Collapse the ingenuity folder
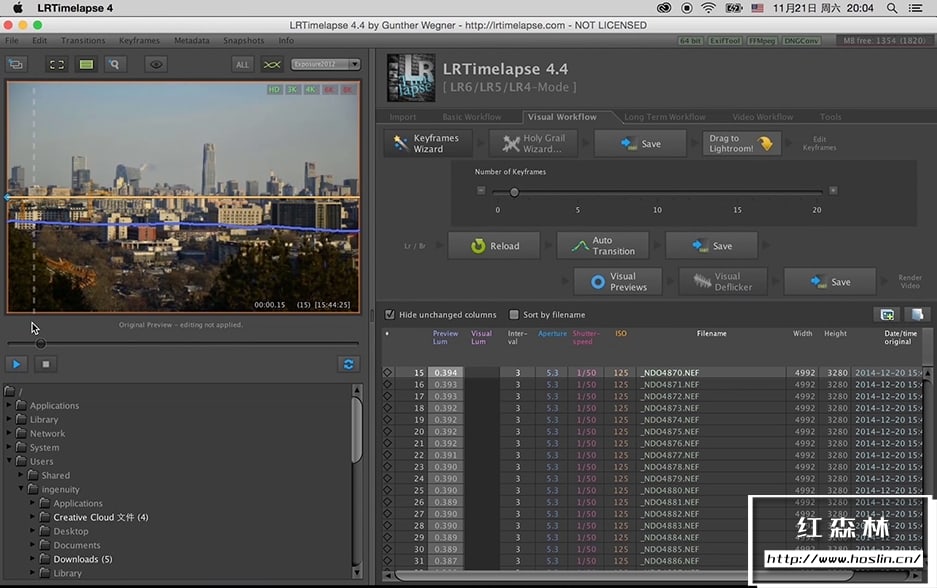 click(x=20, y=489)
